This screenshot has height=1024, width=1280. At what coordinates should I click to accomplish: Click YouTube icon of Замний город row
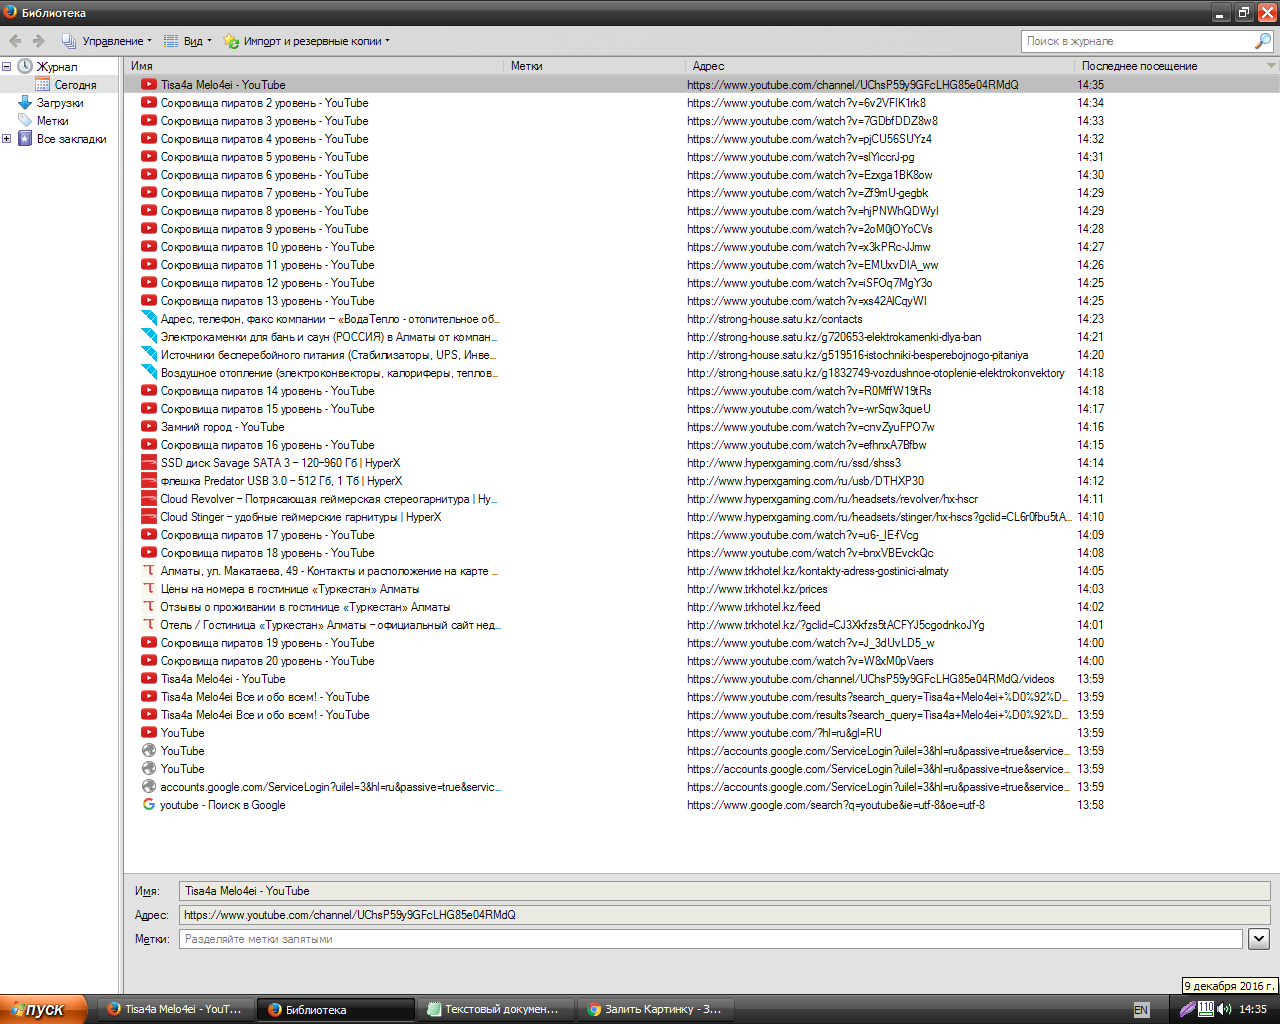click(149, 427)
